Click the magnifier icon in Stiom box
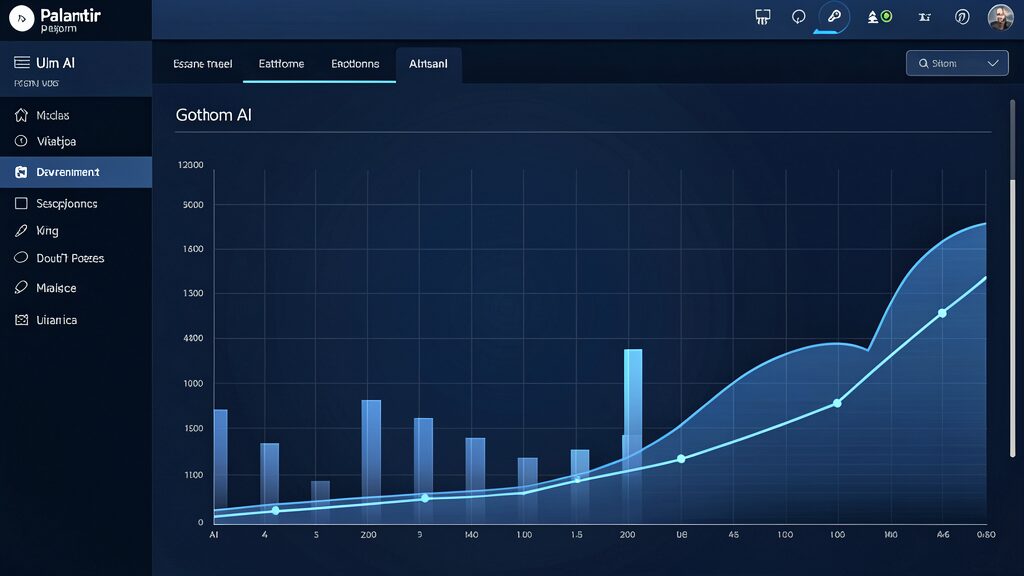 coord(923,63)
